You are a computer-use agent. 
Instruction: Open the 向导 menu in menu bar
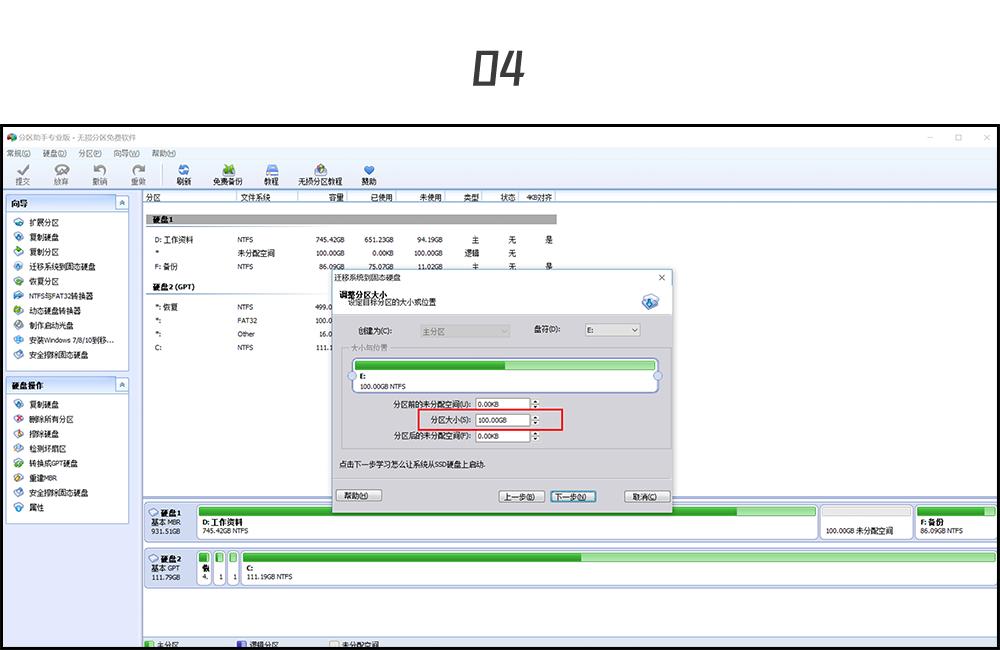tap(126, 153)
